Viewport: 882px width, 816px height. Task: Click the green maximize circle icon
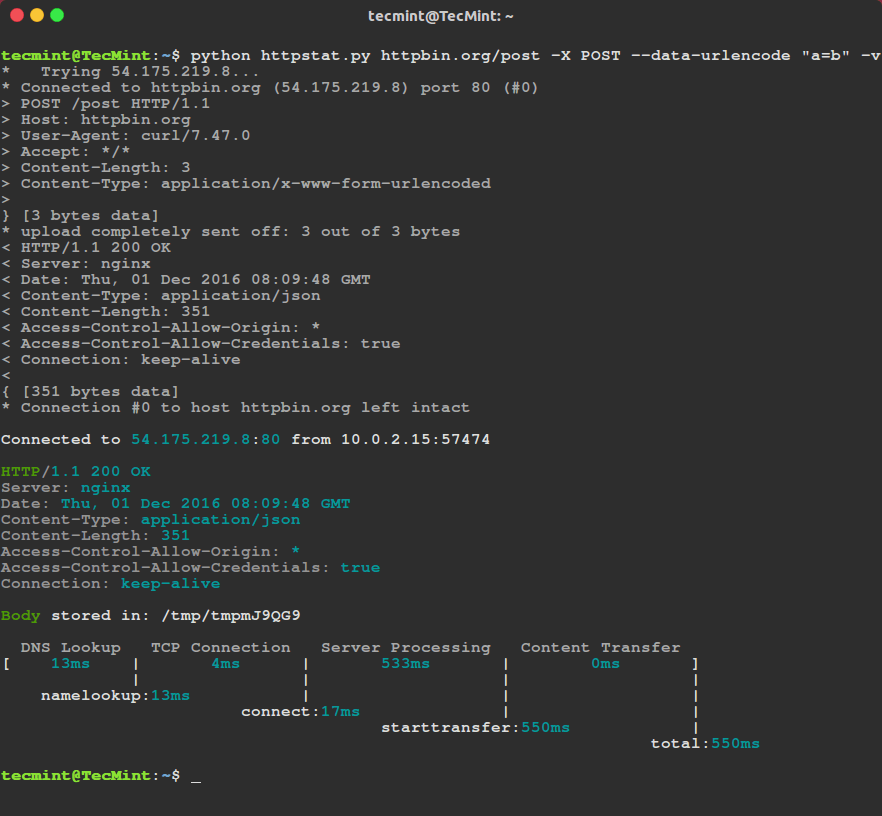tap(58, 15)
